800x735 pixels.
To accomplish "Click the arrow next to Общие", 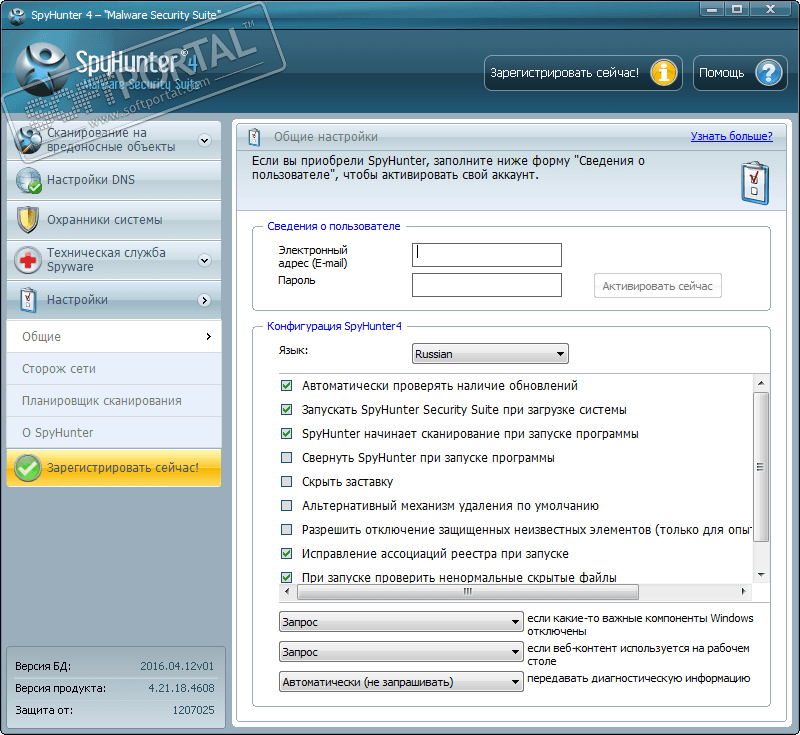I will pyautogui.click(x=209, y=337).
